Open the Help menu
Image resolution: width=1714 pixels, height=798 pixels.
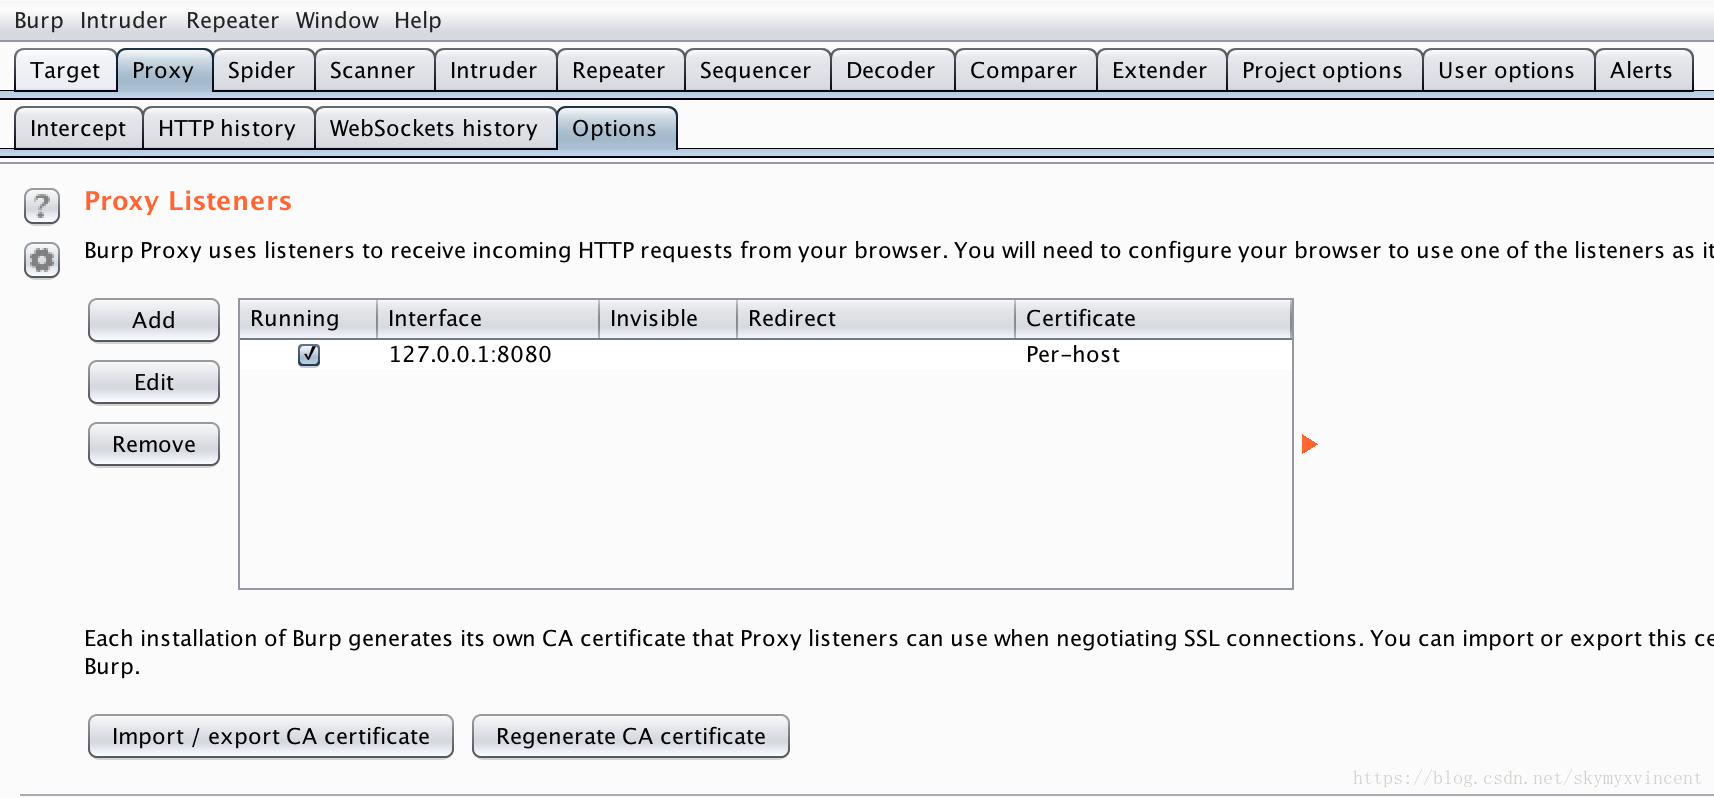click(x=417, y=20)
